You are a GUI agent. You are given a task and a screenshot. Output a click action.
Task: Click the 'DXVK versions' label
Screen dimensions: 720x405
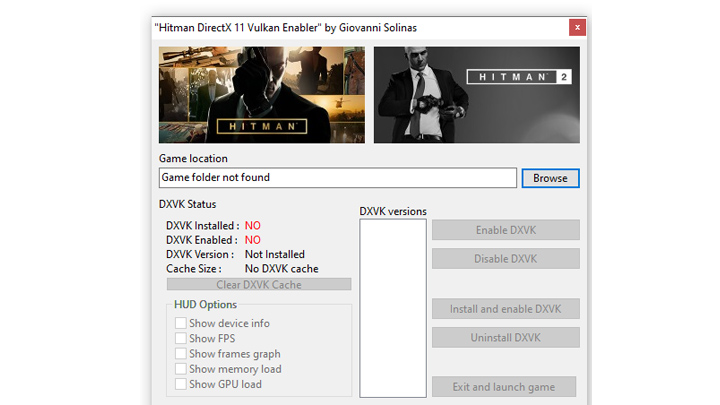[393, 211]
